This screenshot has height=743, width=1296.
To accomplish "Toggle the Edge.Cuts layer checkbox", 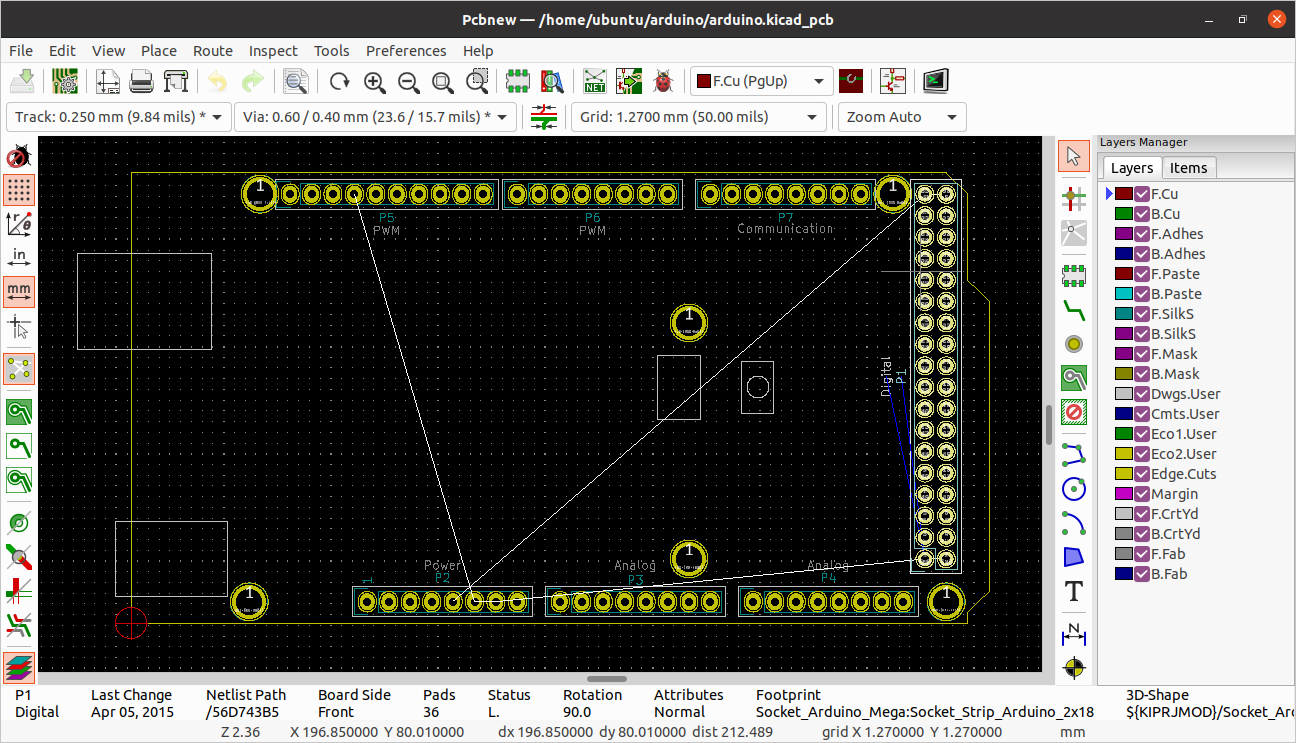I will click(x=1142, y=474).
